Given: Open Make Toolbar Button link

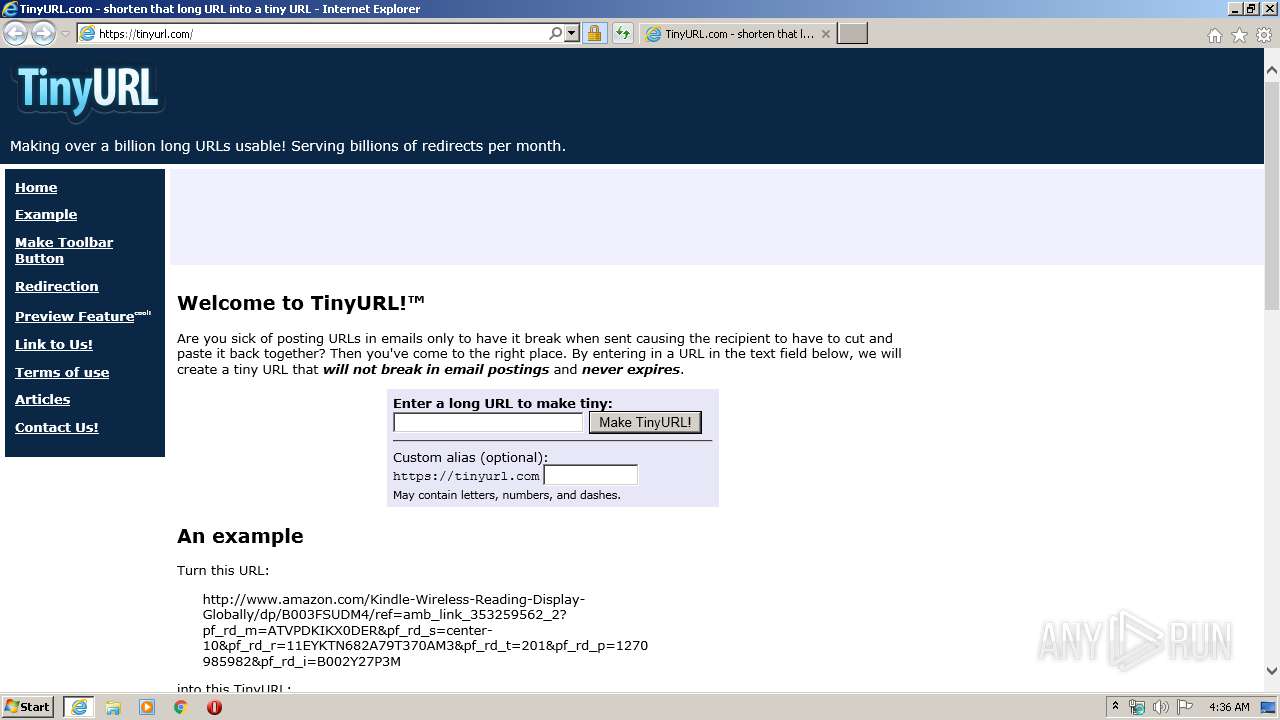Looking at the screenshot, I should [x=64, y=250].
